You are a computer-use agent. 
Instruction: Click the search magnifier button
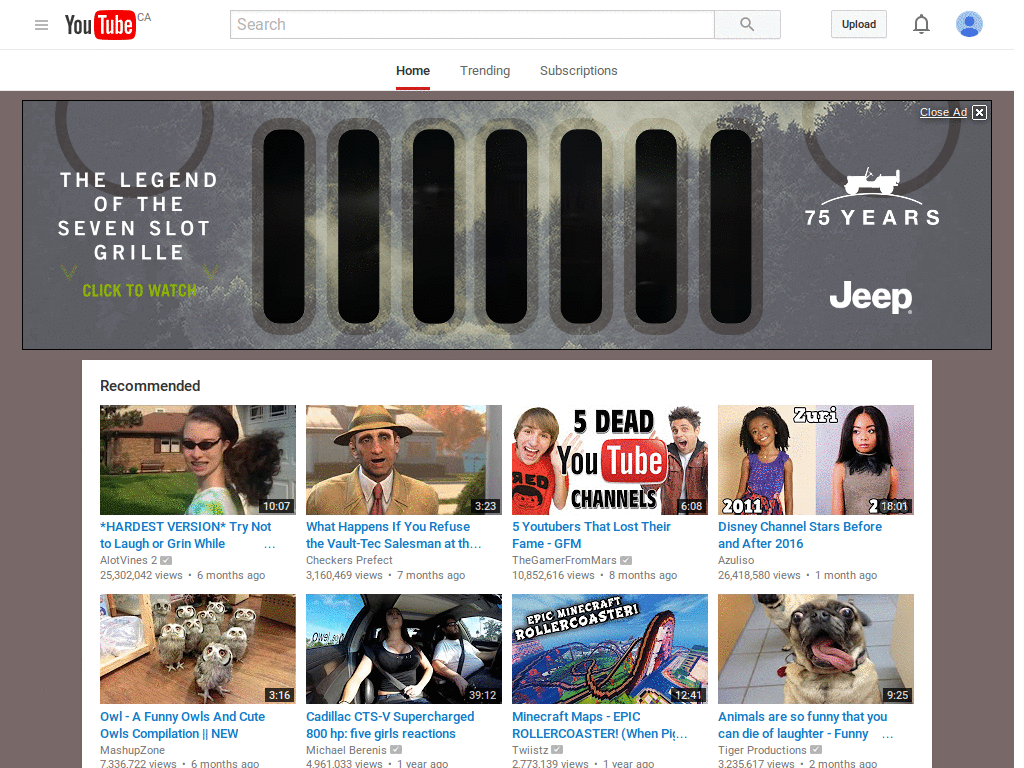[x=747, y=25]
